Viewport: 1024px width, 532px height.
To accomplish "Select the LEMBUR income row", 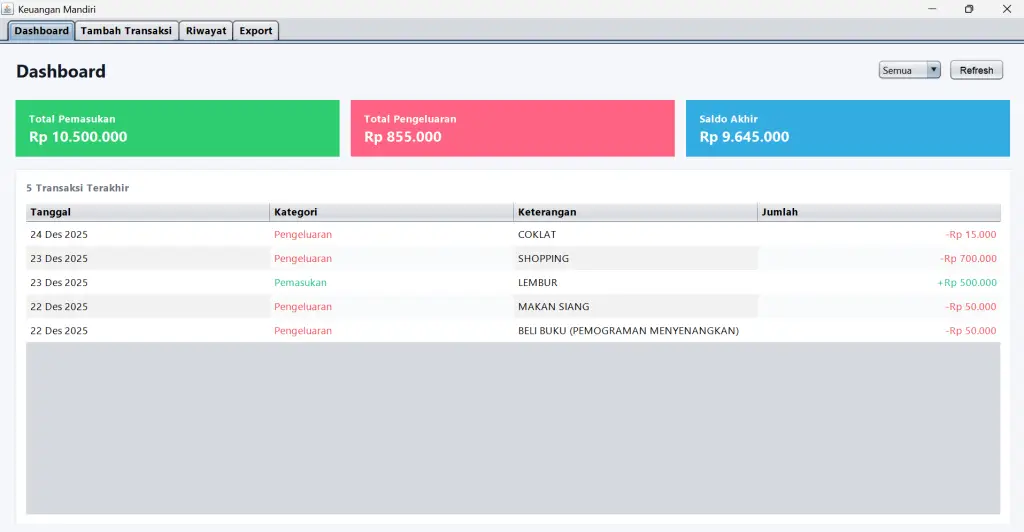I will coord(512,283).
